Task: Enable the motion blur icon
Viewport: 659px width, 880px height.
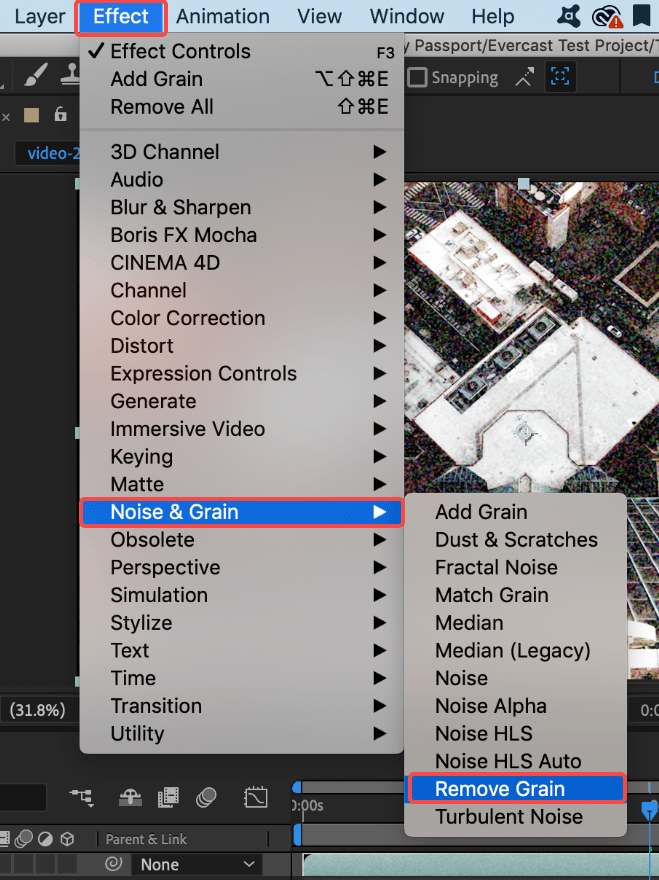Action: (x=207, y=797)
